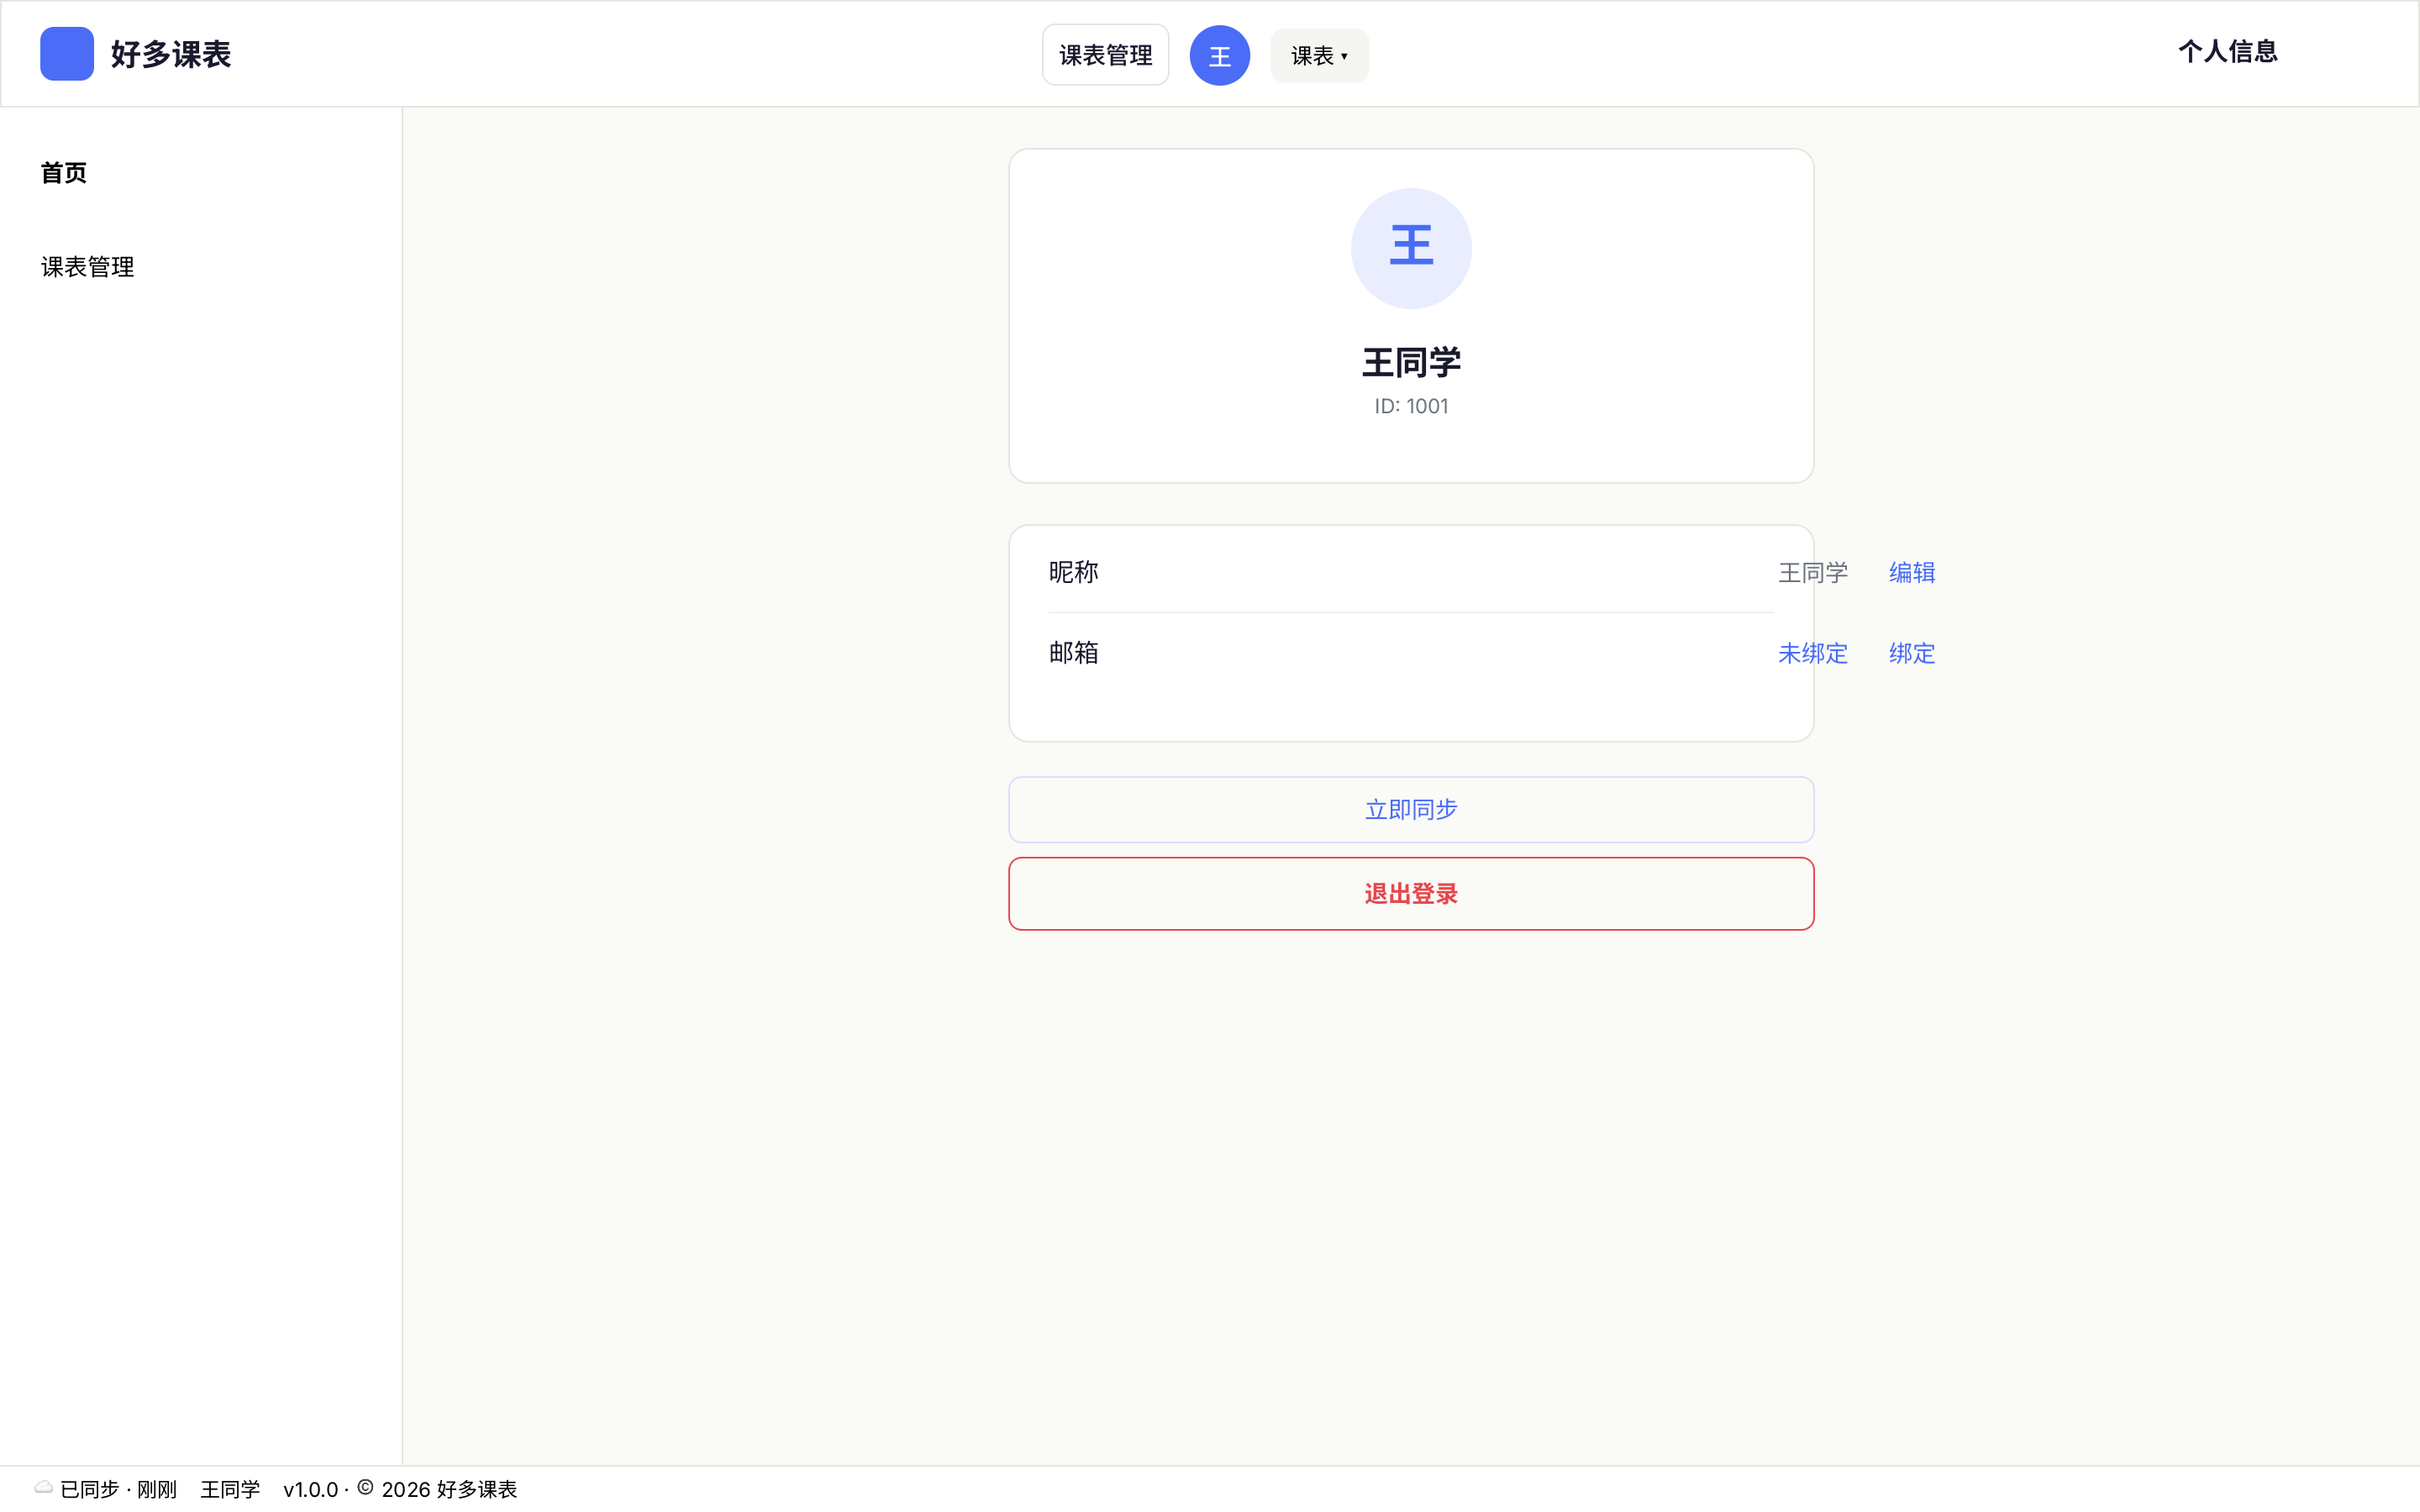Click the cloud sync status icon
The width and height of the screenshot is (2420, 1512).
44,1487
